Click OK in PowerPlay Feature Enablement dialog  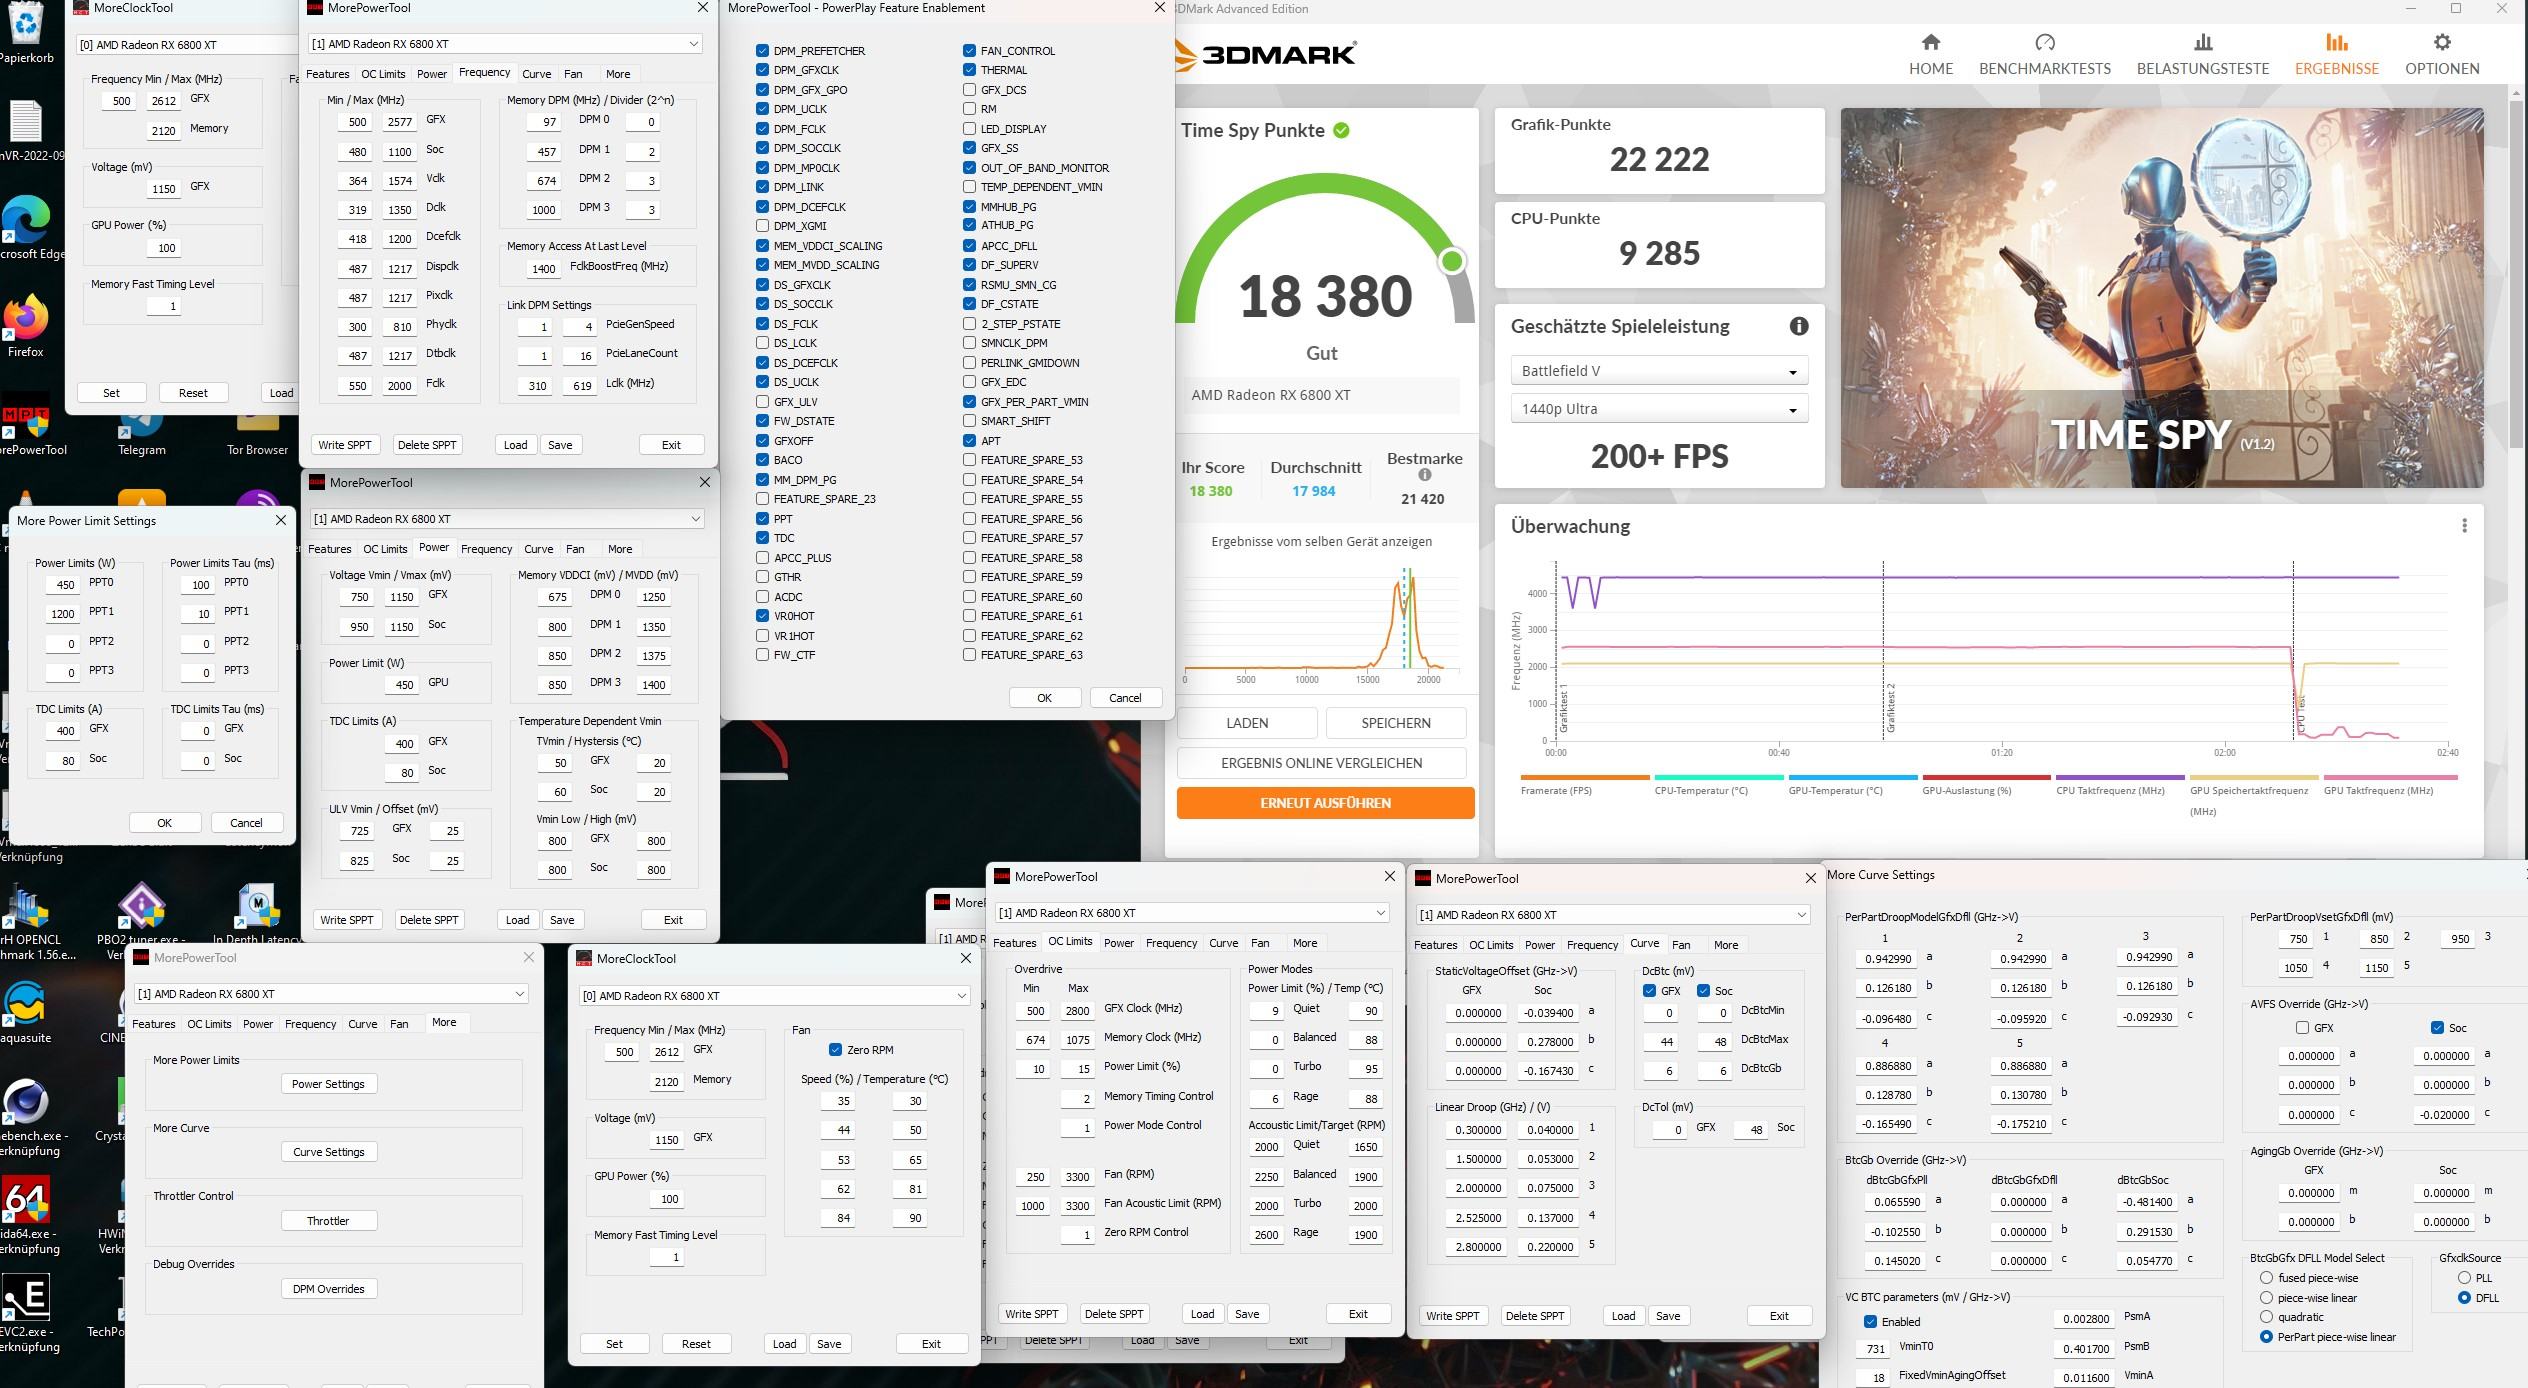[1044, 698]
